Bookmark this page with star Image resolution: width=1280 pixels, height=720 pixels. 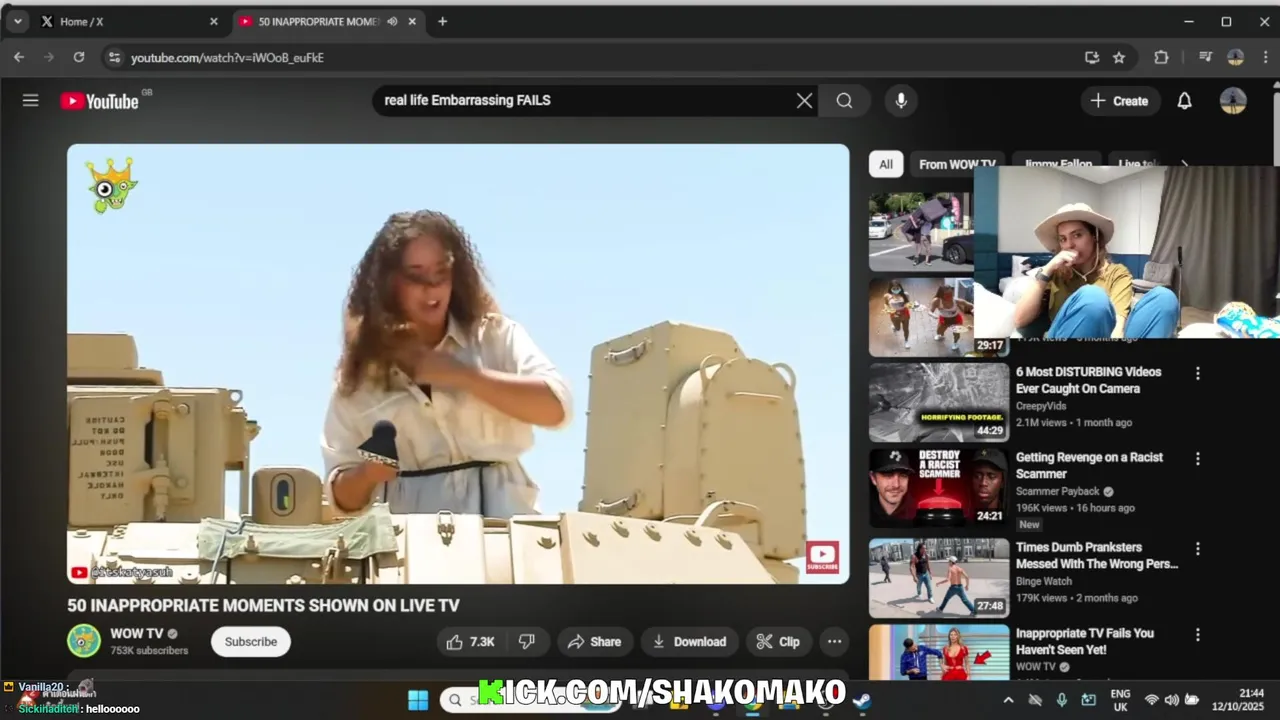(x=1119, y=57)
